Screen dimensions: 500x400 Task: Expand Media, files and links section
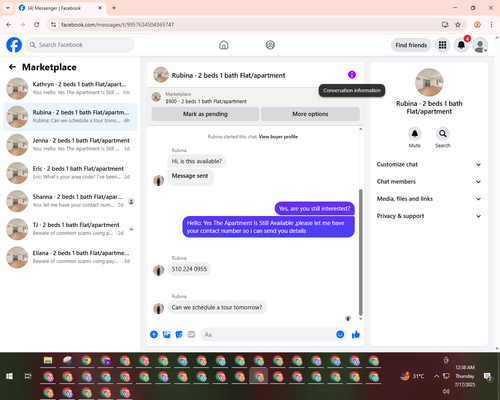429,199
